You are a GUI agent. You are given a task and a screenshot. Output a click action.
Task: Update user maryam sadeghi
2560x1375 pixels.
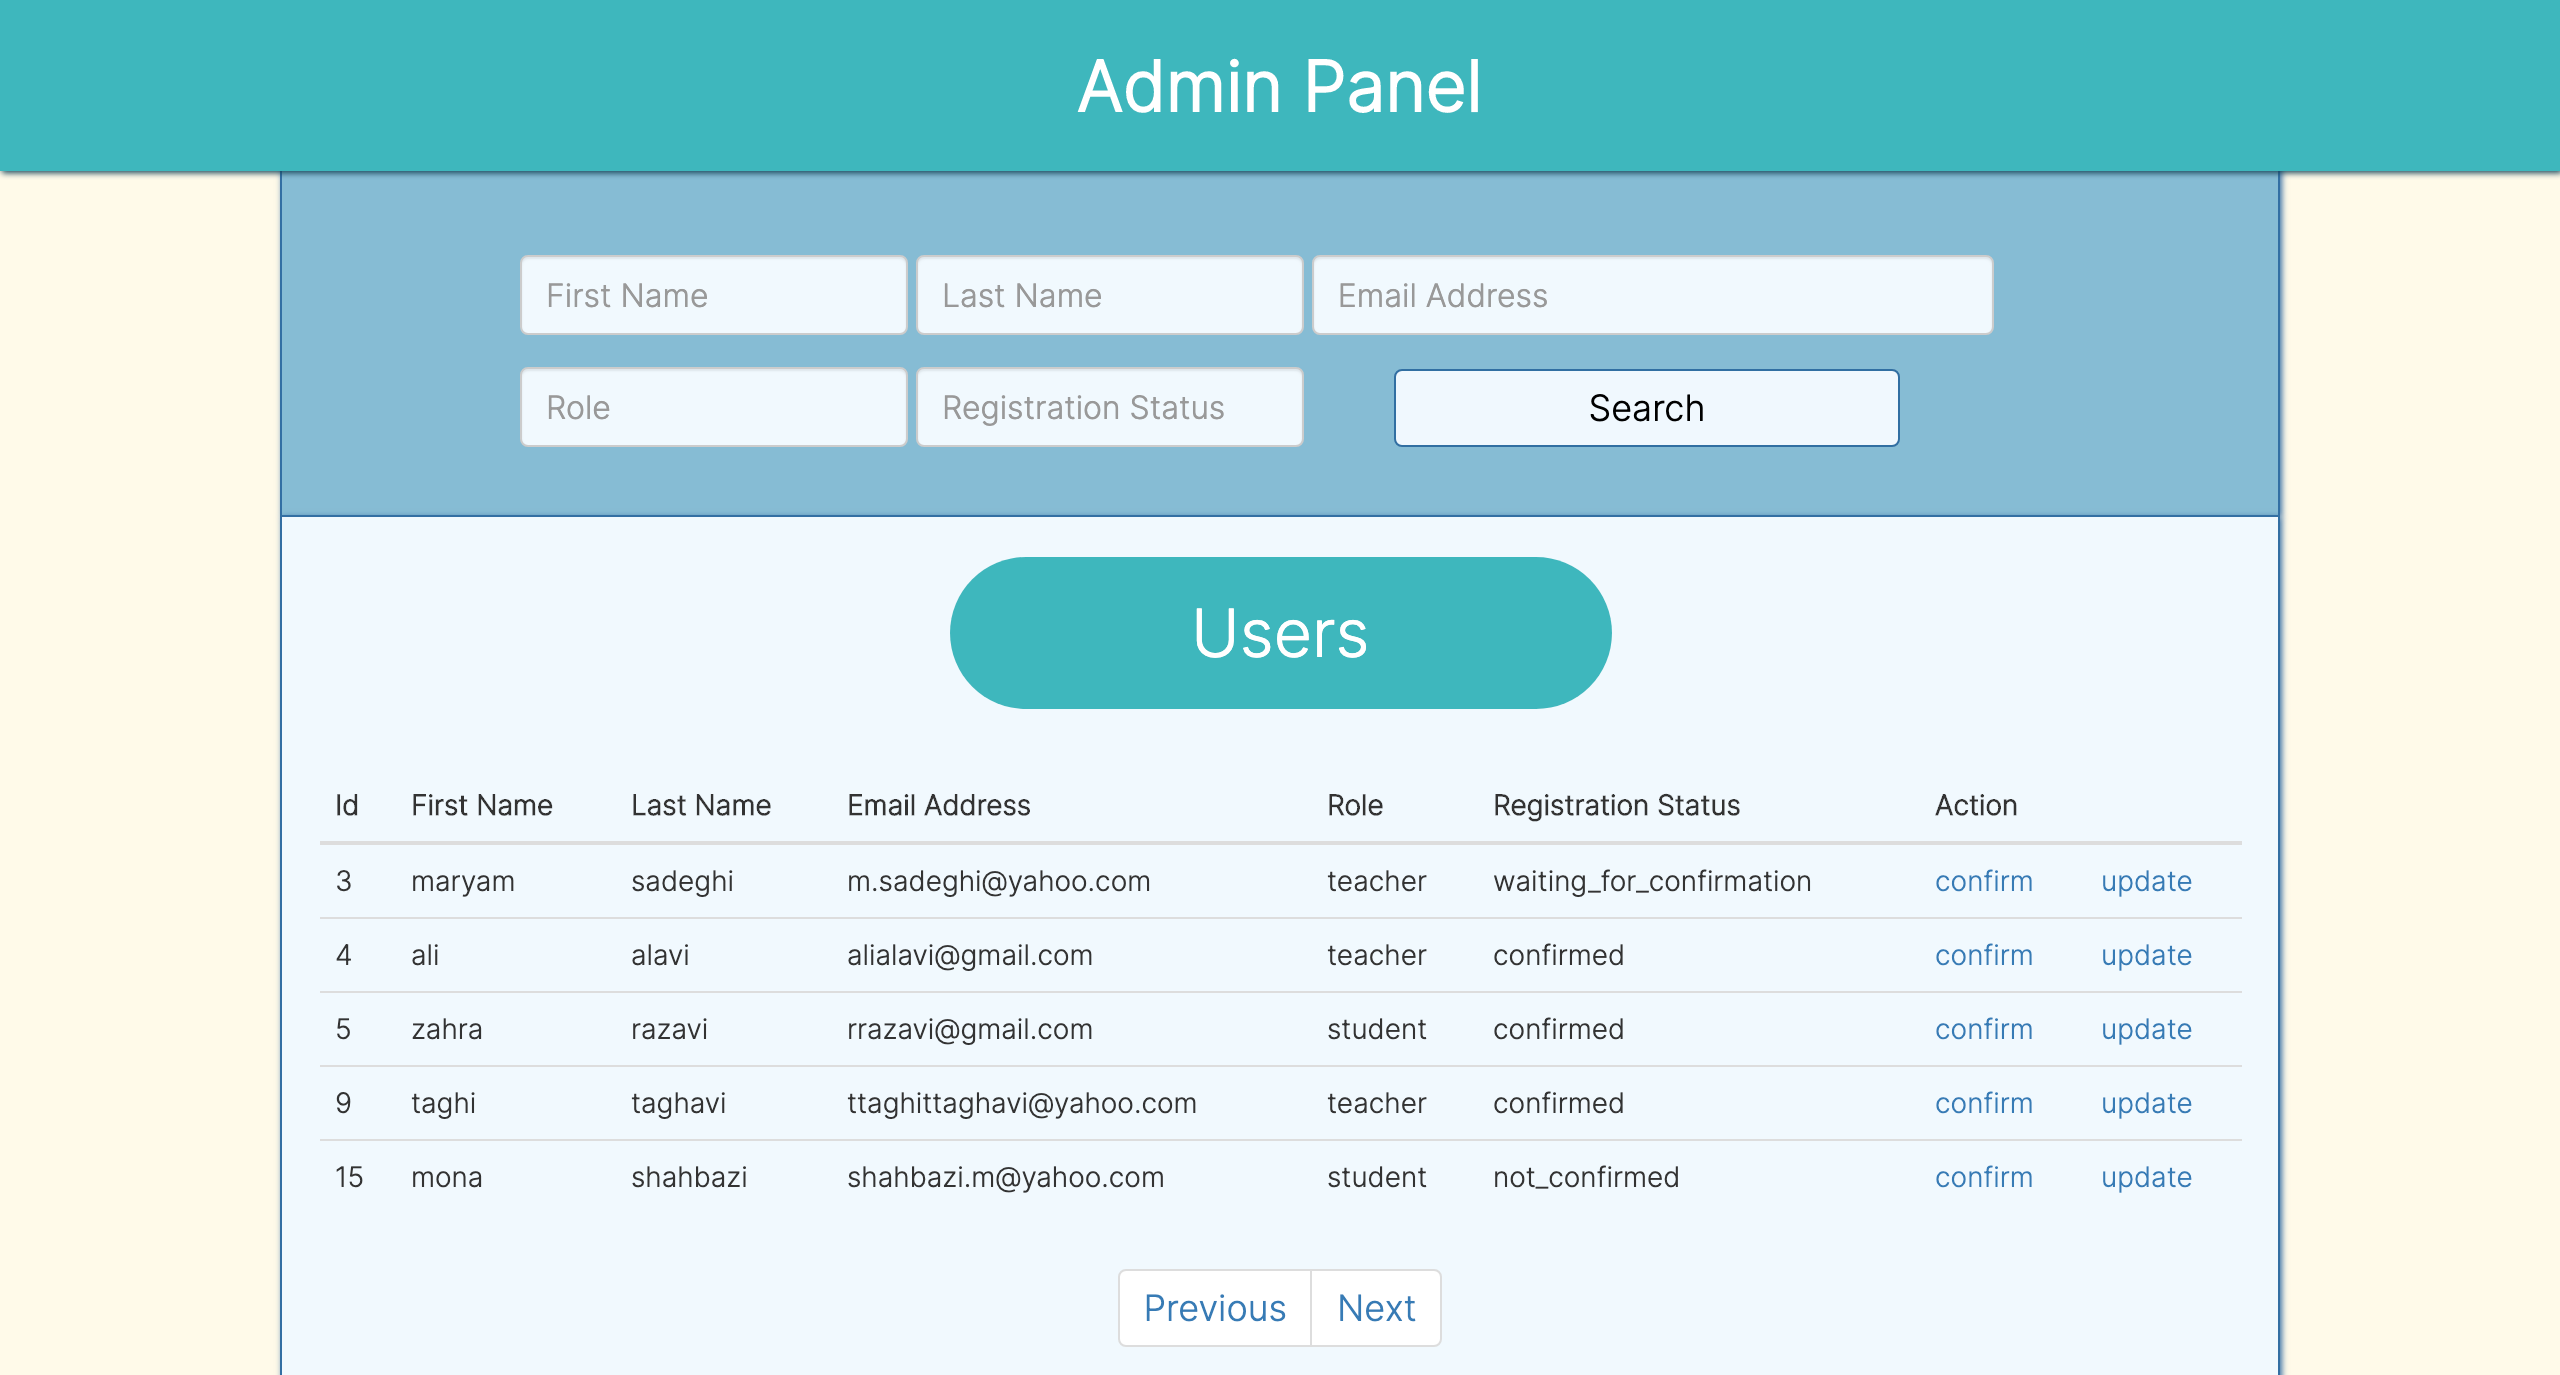point(2146,881)
